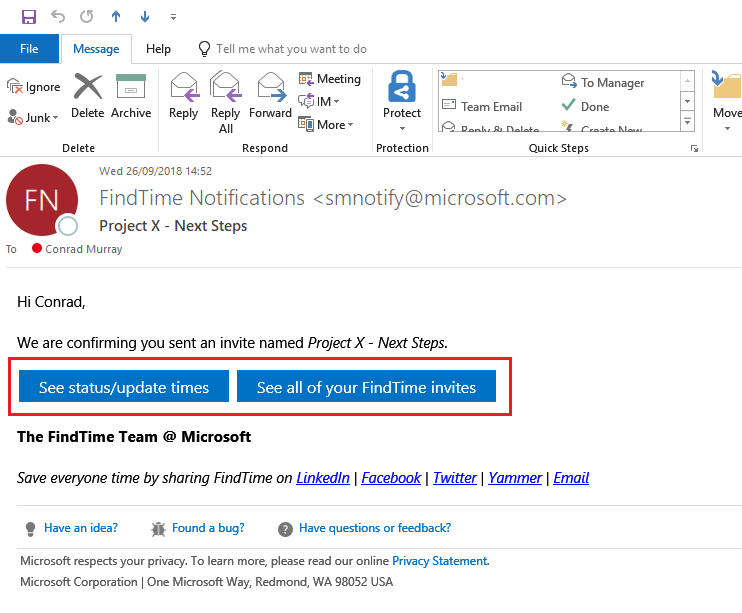
Task: Click the Project X - Next Steps subject
Action: click(173, 226)
